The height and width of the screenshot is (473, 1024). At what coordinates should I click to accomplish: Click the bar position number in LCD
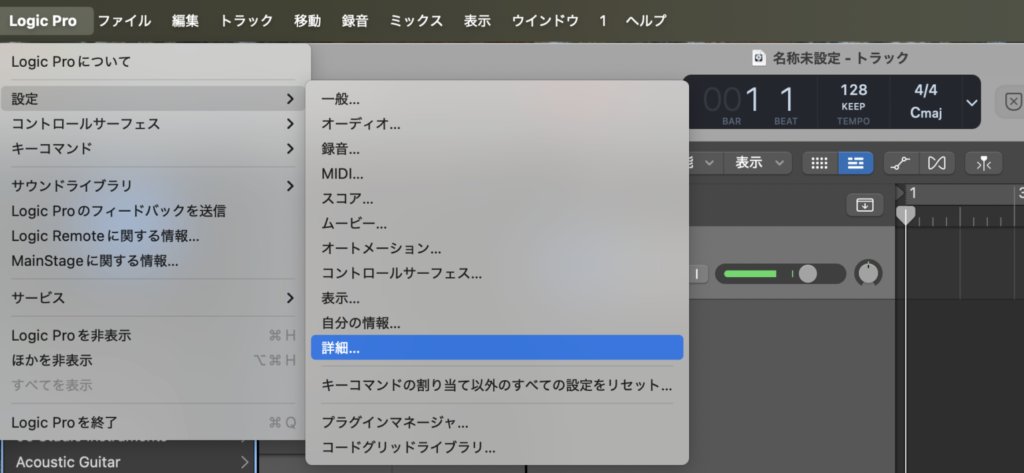[x=731, y=100]
